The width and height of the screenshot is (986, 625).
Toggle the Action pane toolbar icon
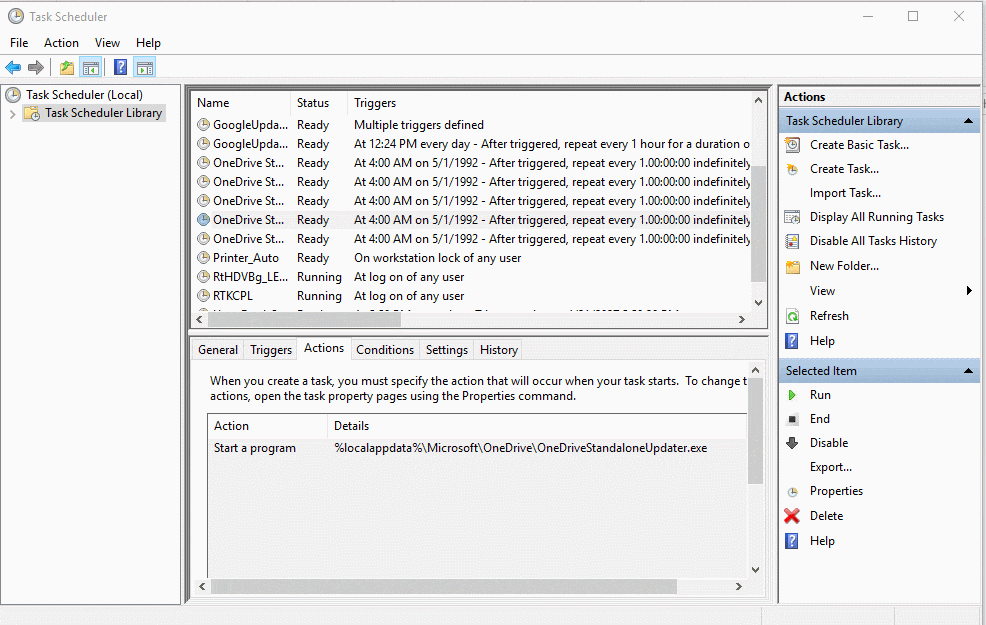point(144,67)
